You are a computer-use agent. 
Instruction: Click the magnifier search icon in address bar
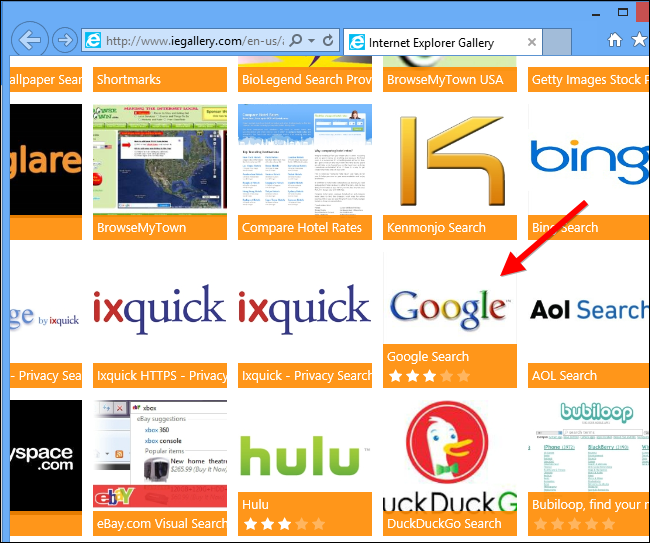click(x=296, y=40)
